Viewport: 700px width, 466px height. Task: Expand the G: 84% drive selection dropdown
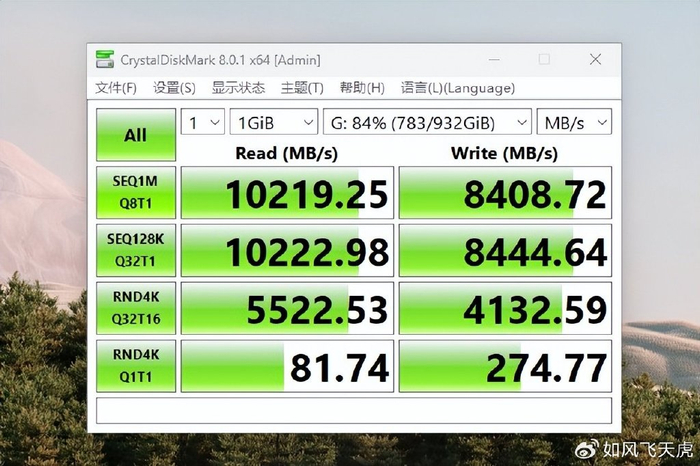[x=427, y=122]
